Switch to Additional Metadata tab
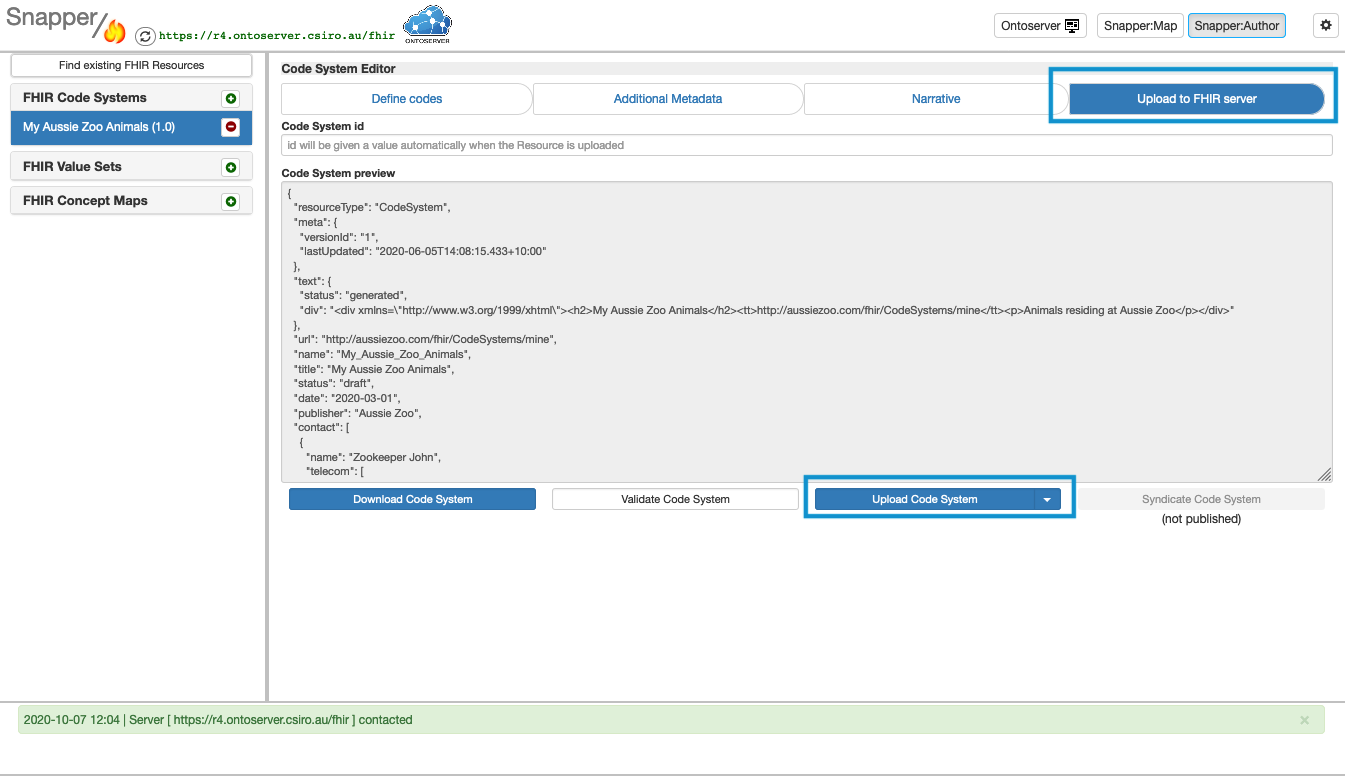 668,99
